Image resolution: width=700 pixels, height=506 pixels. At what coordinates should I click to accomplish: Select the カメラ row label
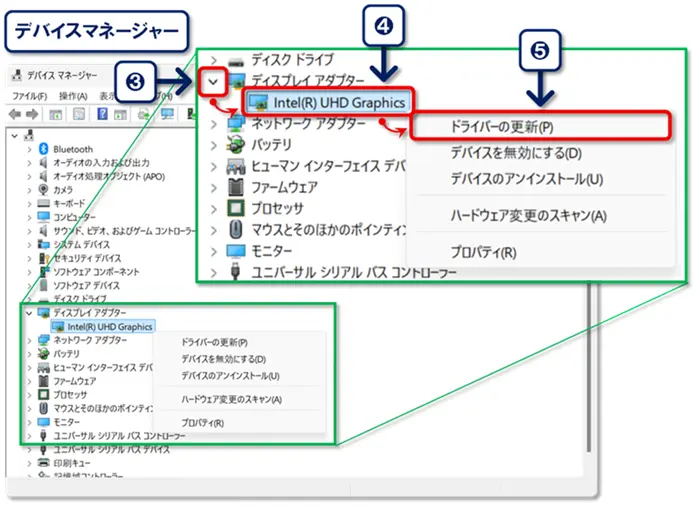(63, 190)
